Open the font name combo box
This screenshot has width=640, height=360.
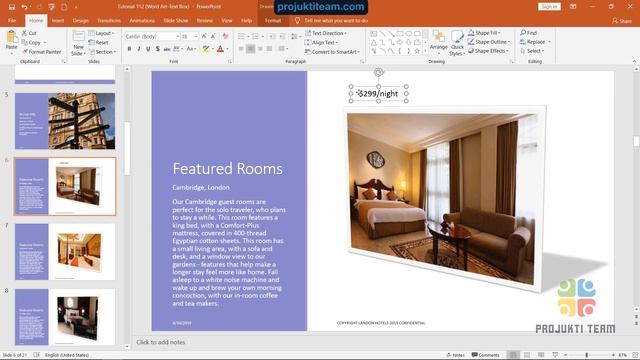(152, 36)
